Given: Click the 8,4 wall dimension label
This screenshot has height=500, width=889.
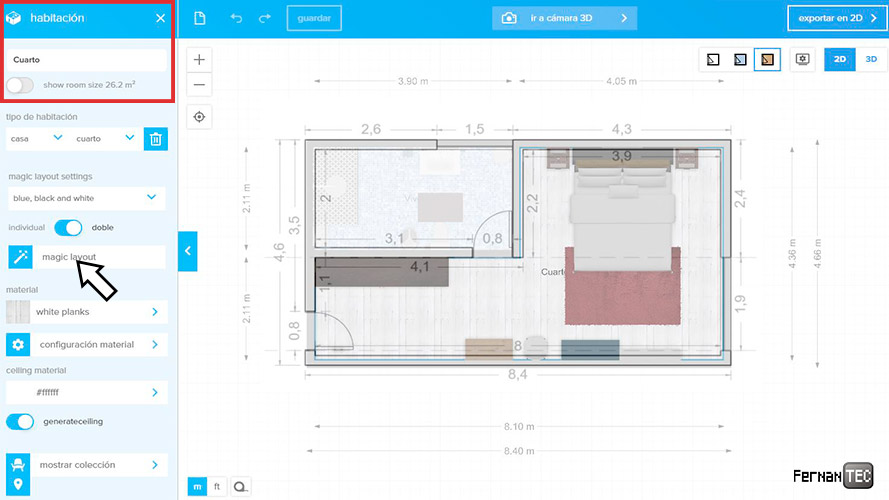Looking at the screenshot, I should pos(517,374).
